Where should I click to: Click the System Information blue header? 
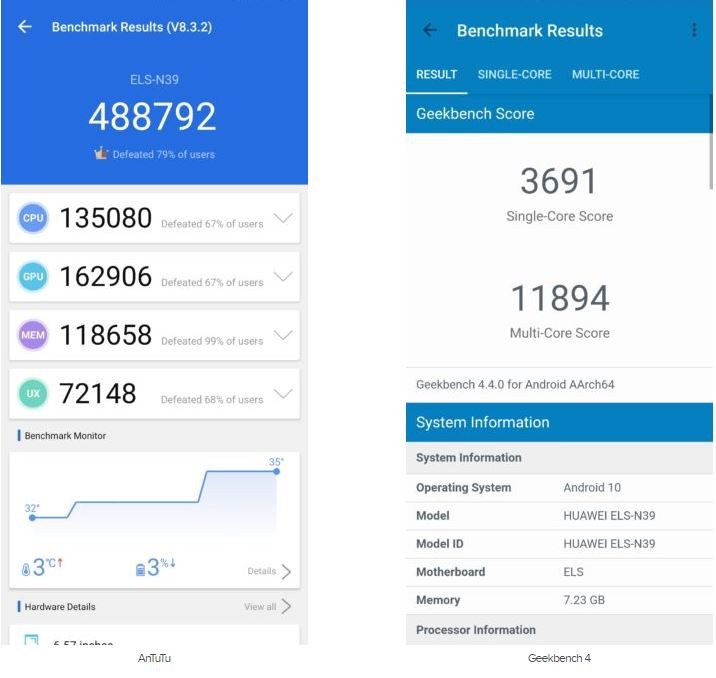tap(559, 422)
